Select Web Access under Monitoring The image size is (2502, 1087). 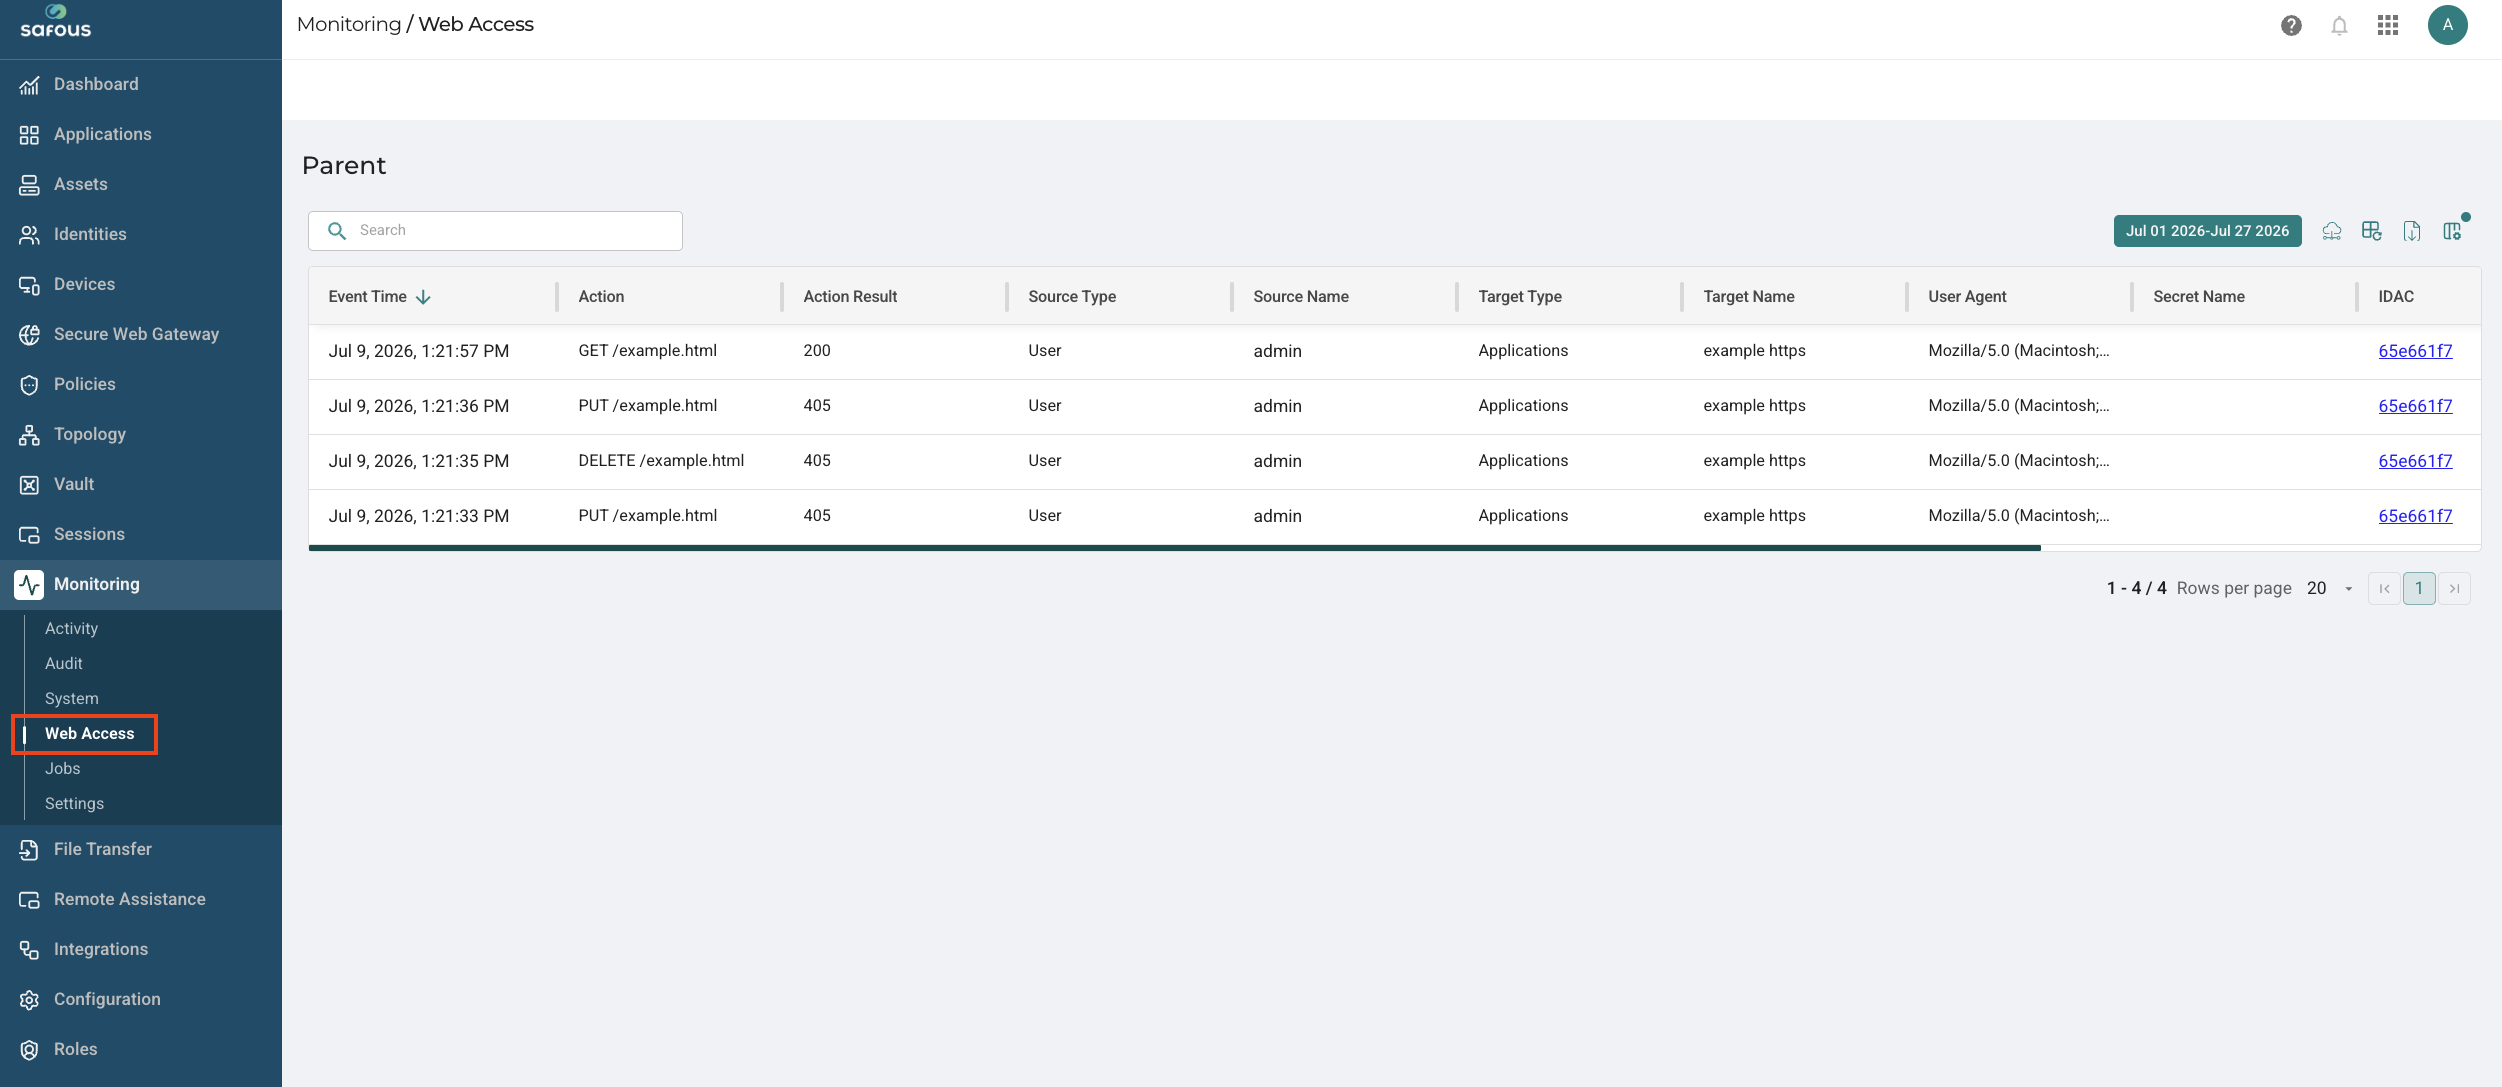[x=89, y=734]
